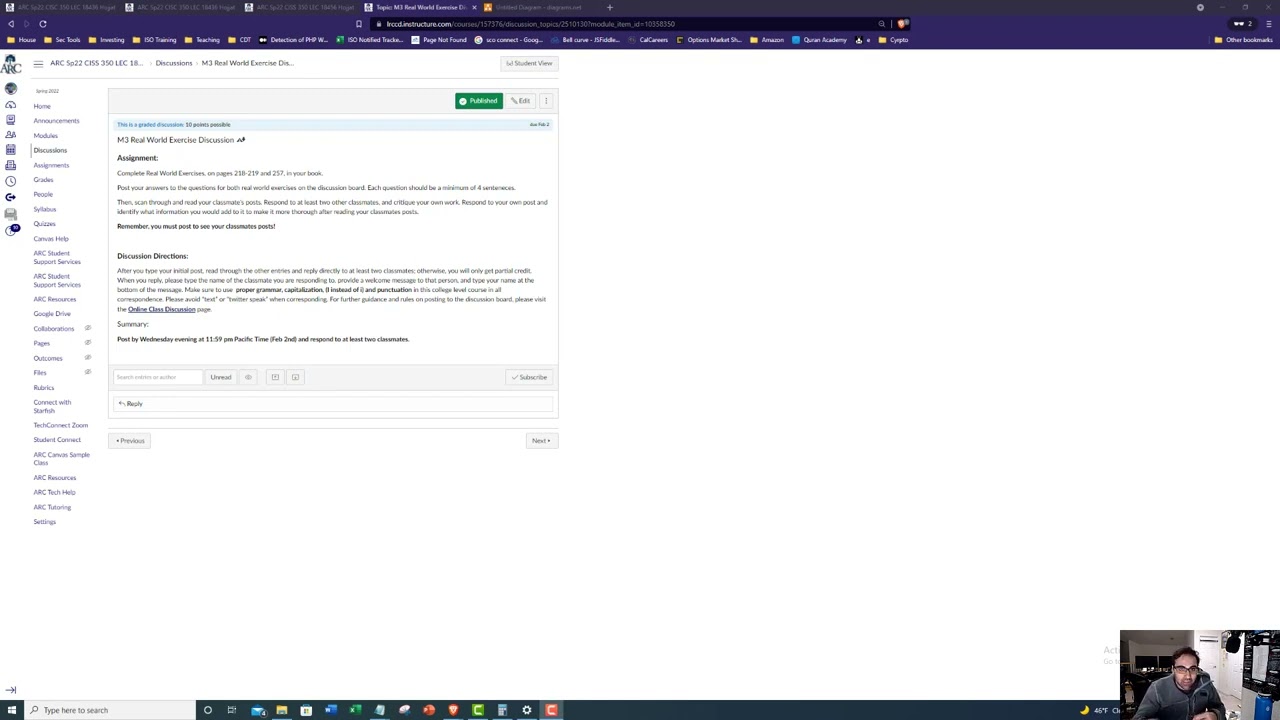This screenshot has width=1280, height=720.
Task: Open the Canvas global navigation hamburger menu
Action: [x=38, y=63]
